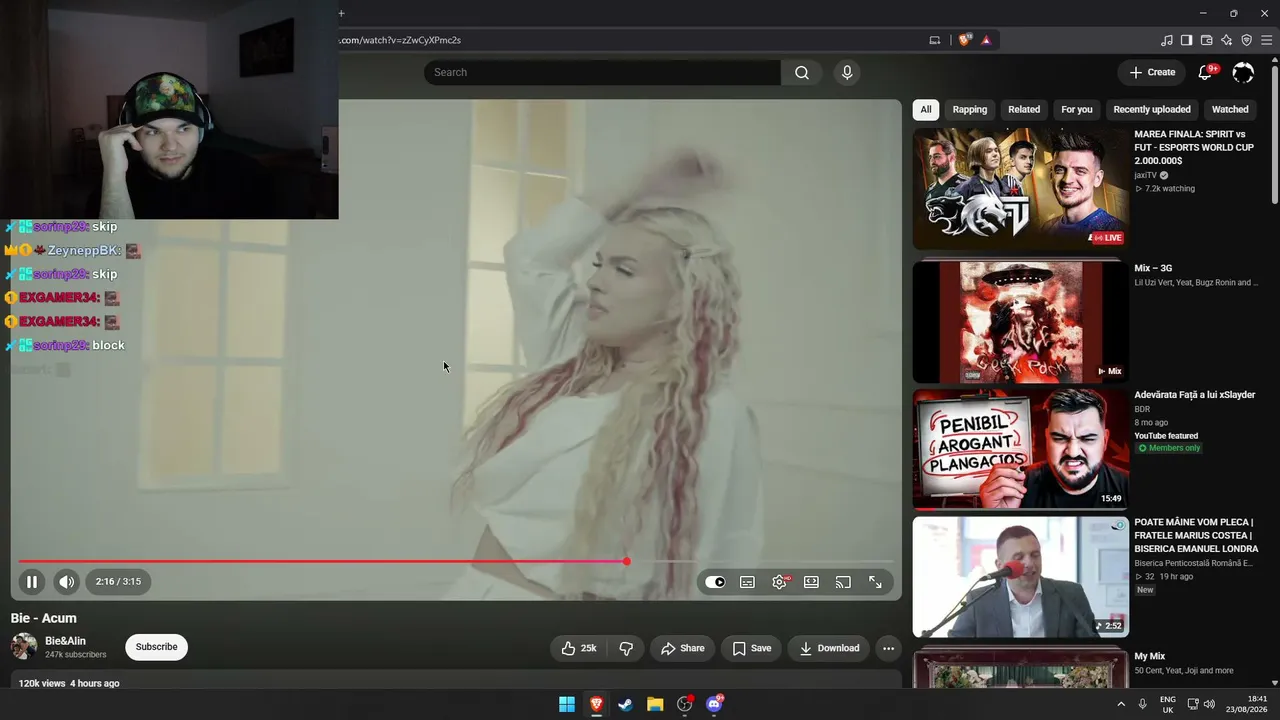Open the MAREA FINALA live stream thumbnail
This screenshot has width=1280, height=720.
(x=1021, y=188)
